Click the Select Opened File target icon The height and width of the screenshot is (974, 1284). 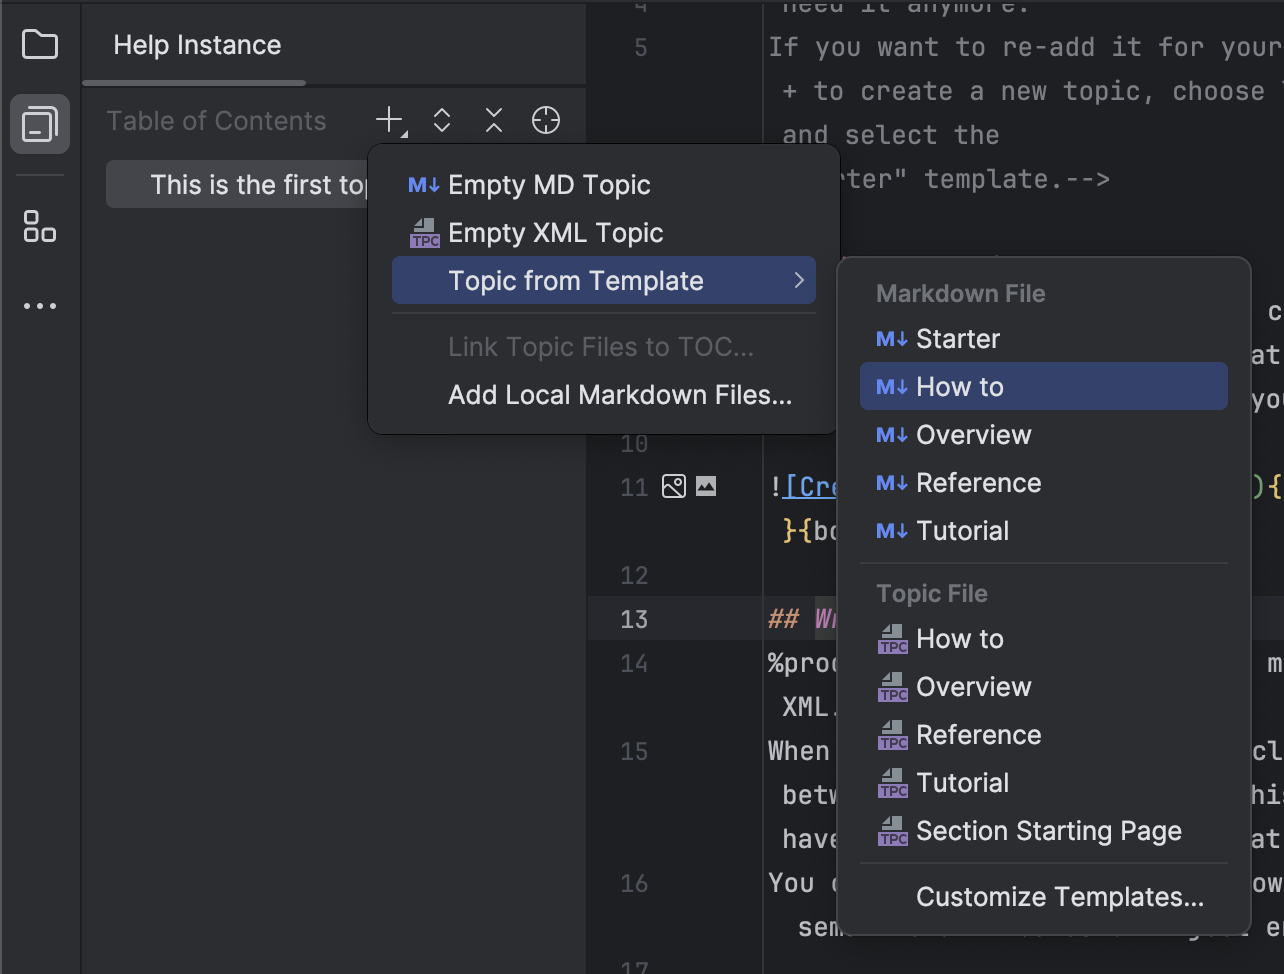click(x=546, y=121)
